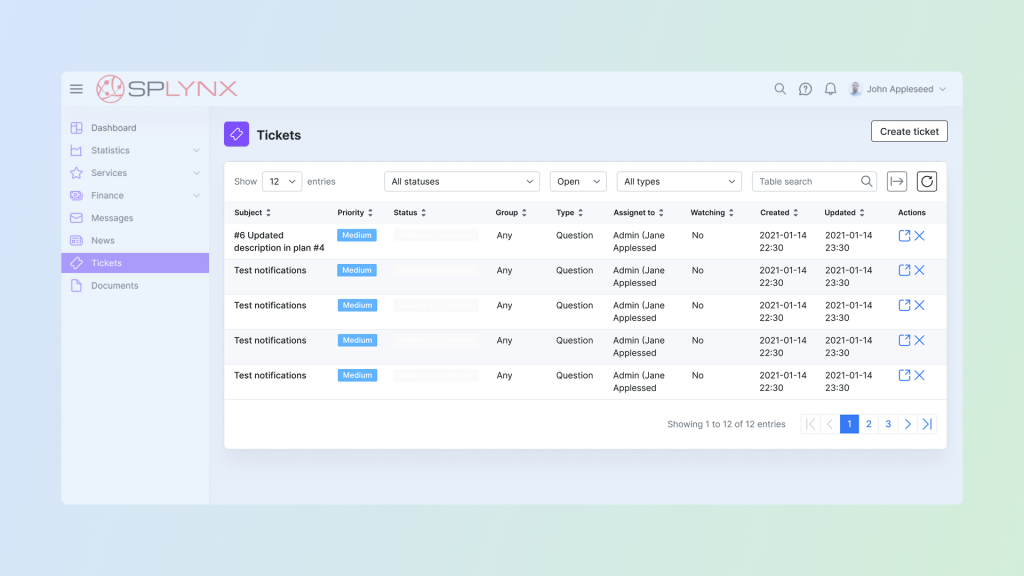This screenshot has width=1024, height=576.
Task: Click the help question mark icon
Action: [805, 89]
